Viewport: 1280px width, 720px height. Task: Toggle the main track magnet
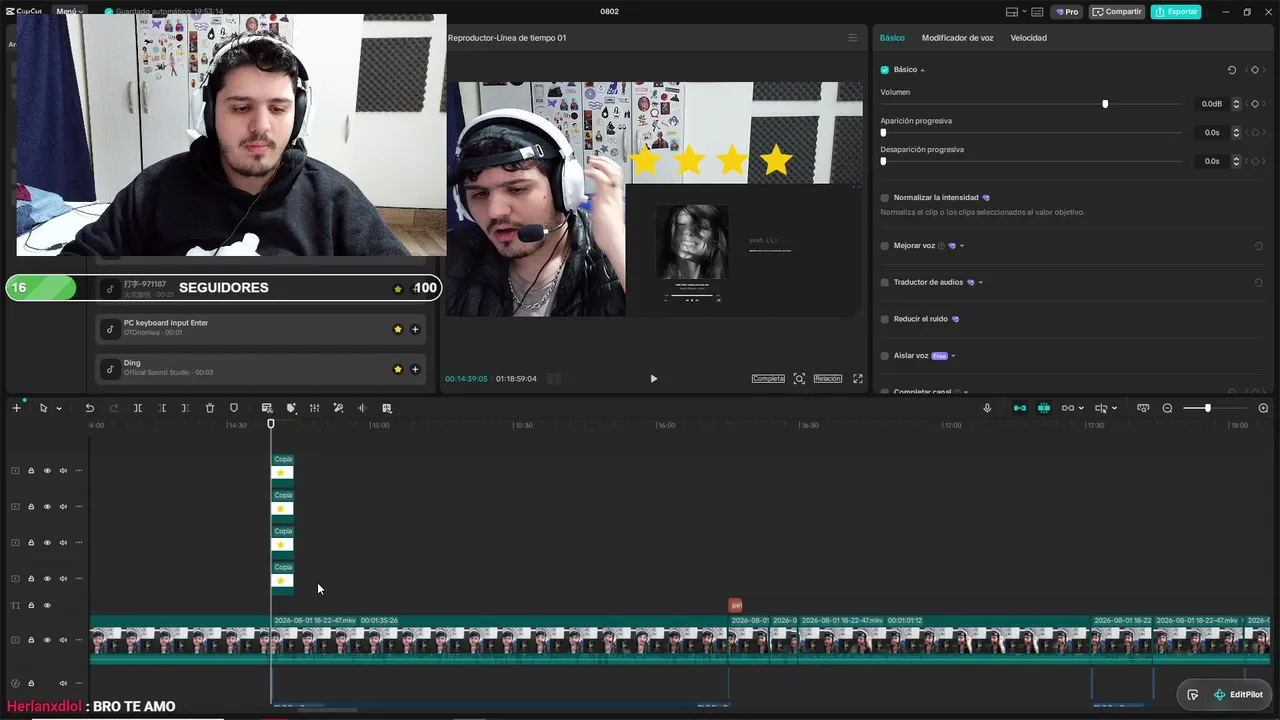tap(1020, 408)
